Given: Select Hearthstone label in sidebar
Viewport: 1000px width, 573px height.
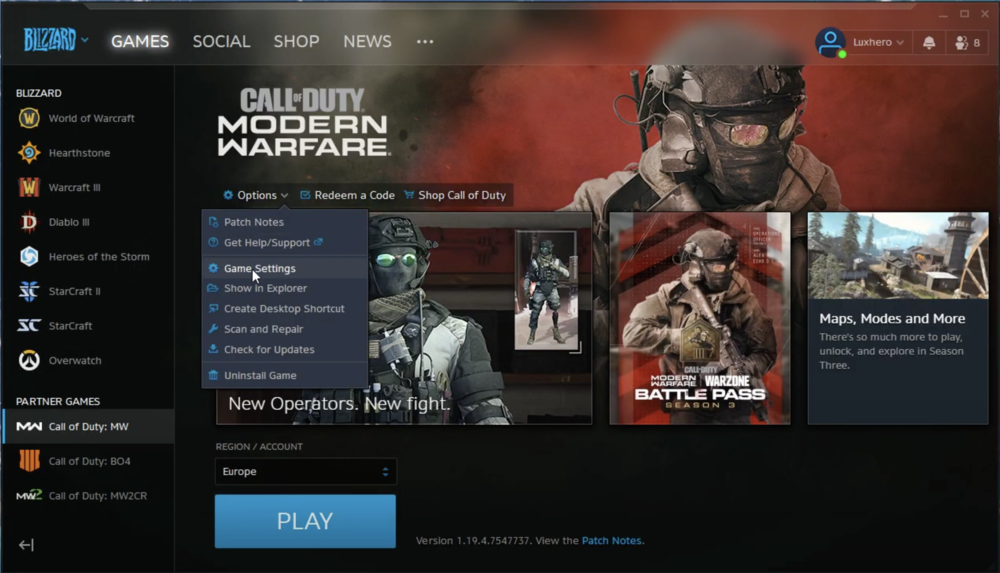Looking at the screenshot, I should (80, 153).
